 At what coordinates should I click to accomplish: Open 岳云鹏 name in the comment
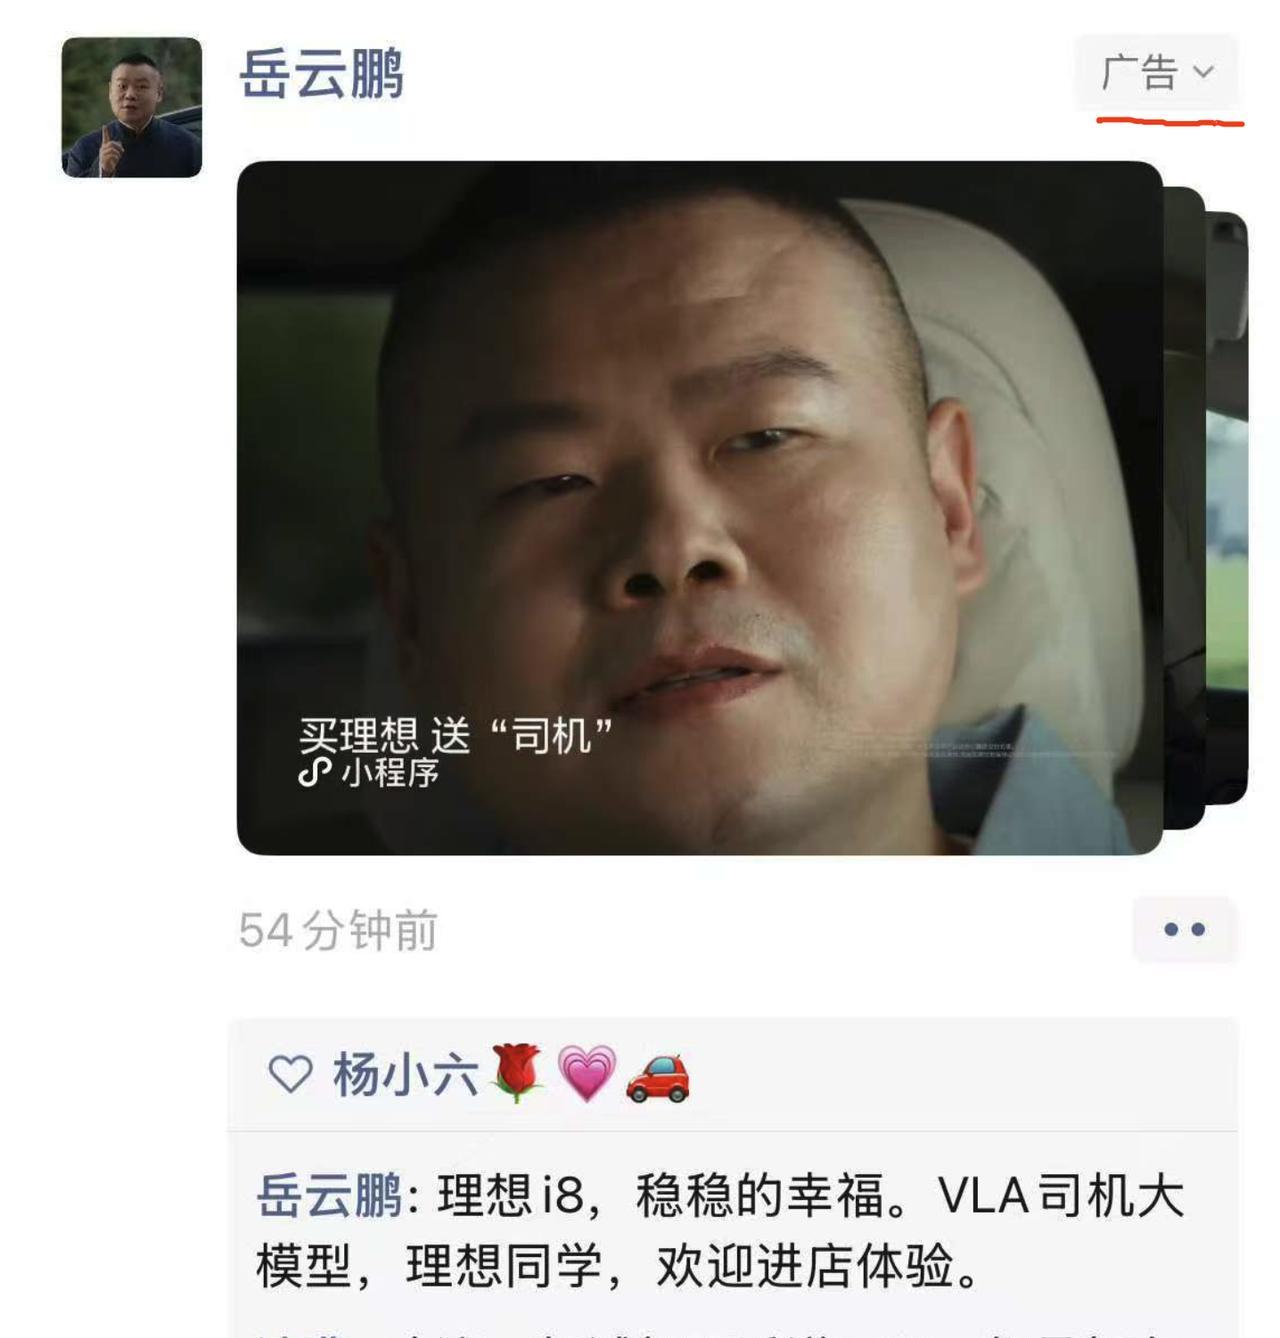click(329, 1195)
